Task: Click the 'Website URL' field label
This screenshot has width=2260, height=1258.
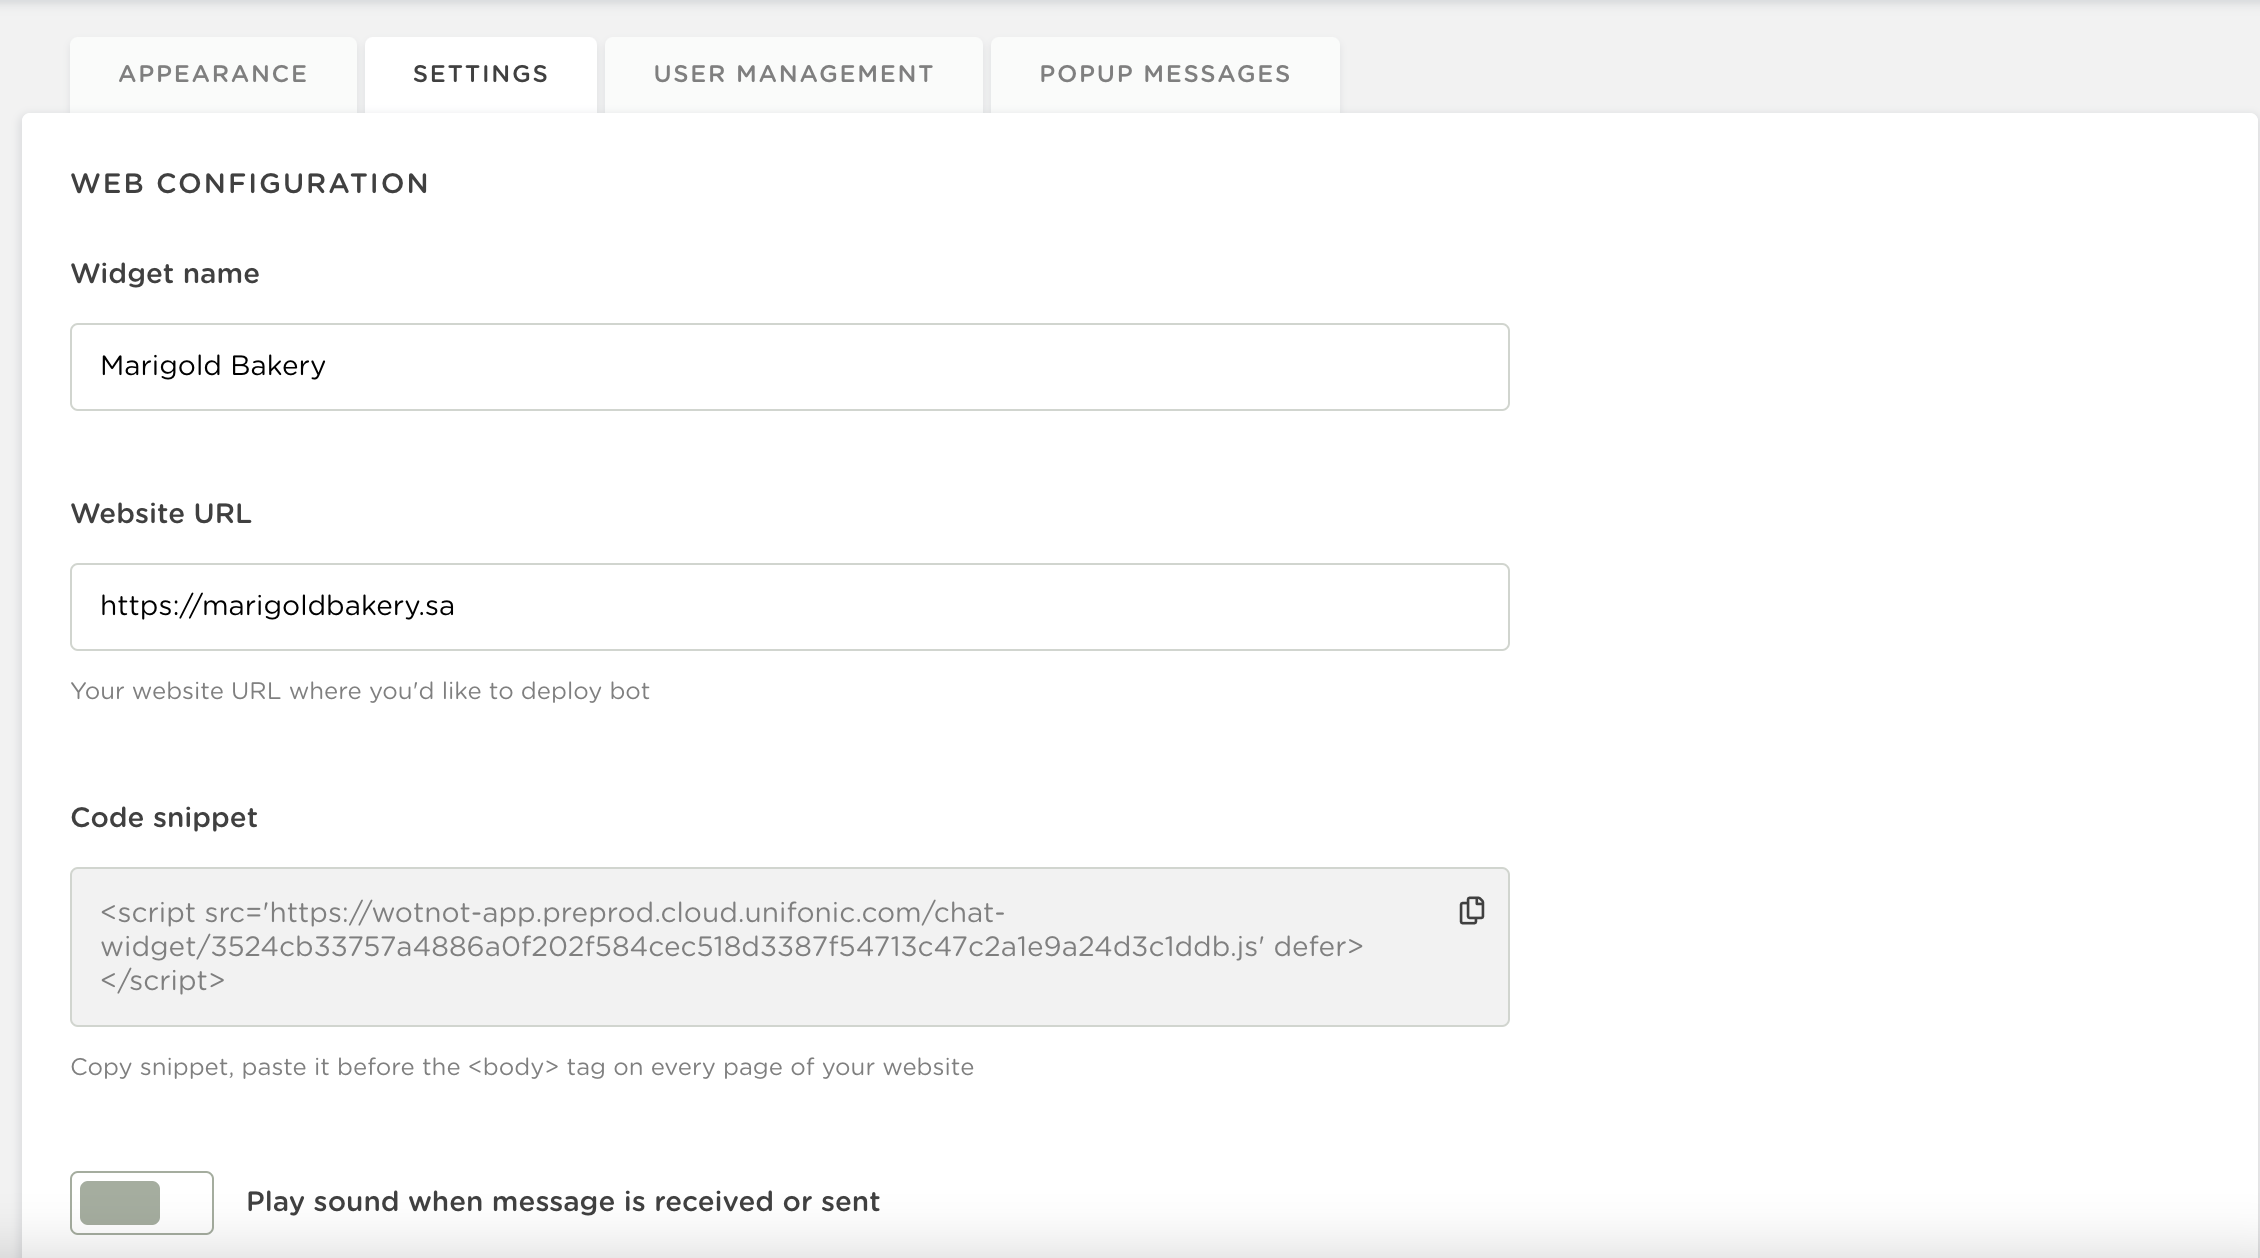Action: coord(161,514)
